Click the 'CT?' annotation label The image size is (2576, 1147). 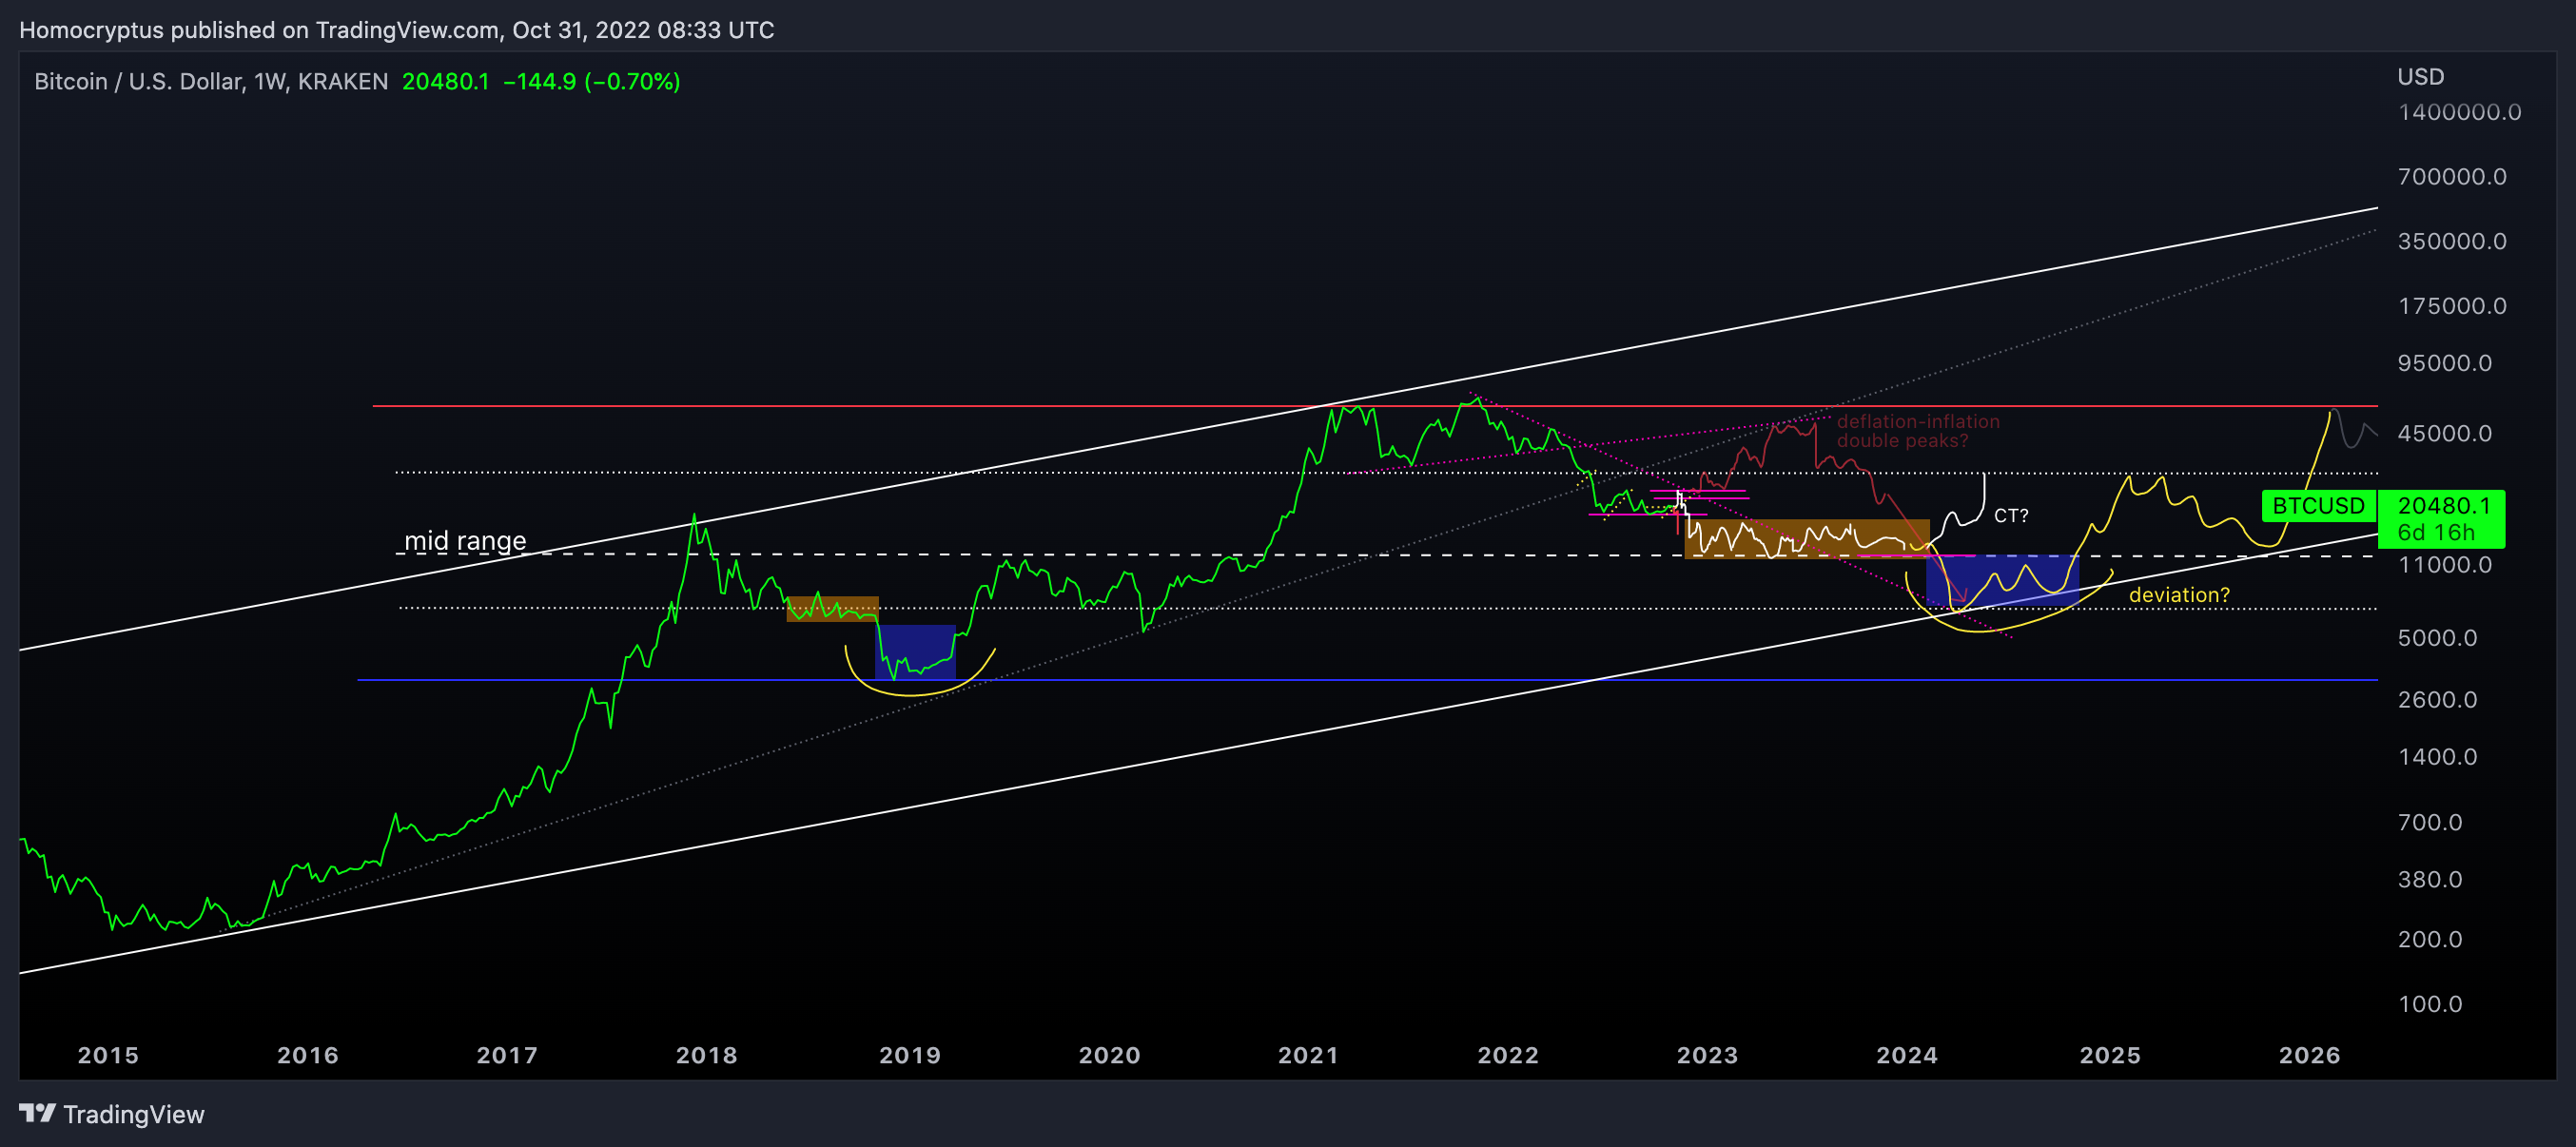pyautogui.click(x=2011, y=516)
